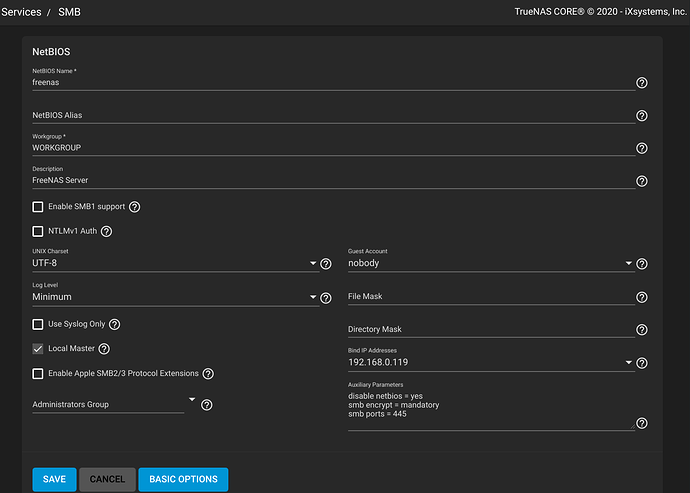This screenshot has width=690, height=493.
Task: Show help for Local Master
Action: (x=104, y=349)
